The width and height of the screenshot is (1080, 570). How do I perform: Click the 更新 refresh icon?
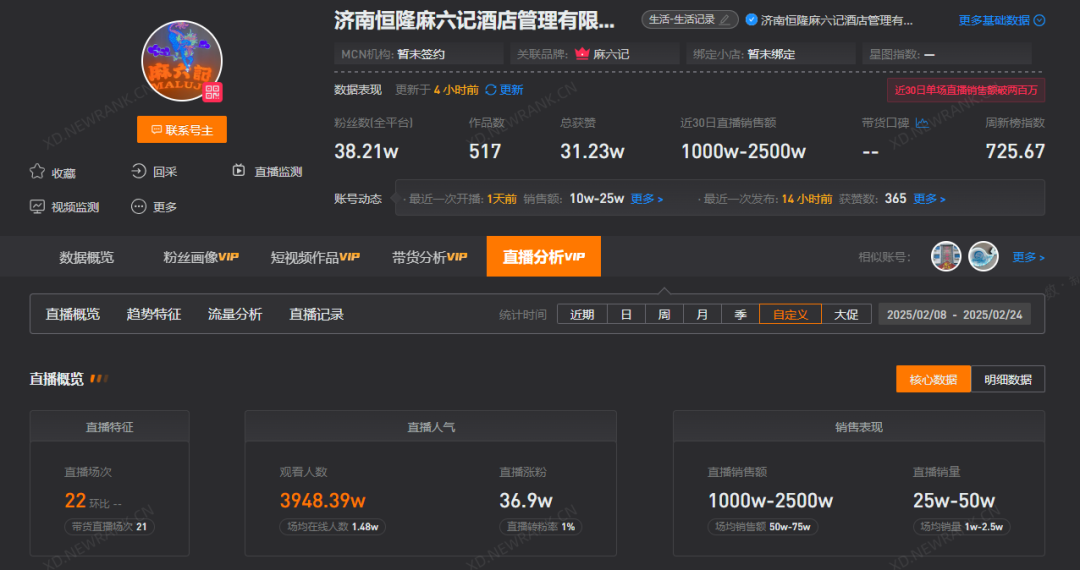(x=491, y=89)
